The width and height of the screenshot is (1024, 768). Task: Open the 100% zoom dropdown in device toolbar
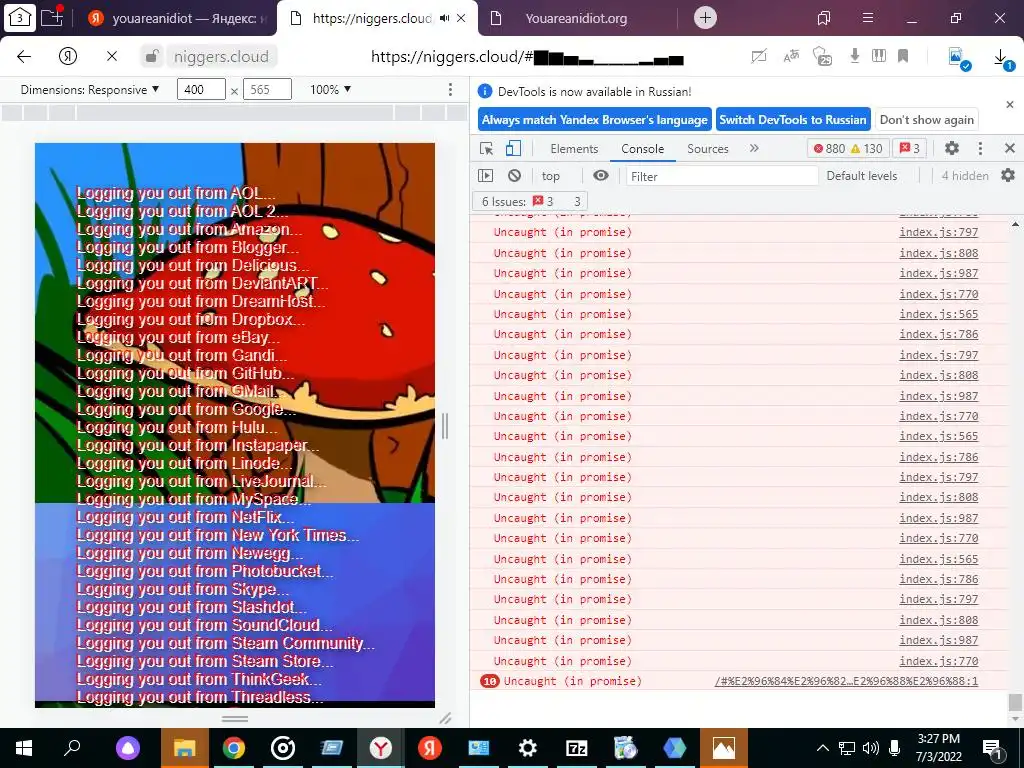click(x=330, y=89)
